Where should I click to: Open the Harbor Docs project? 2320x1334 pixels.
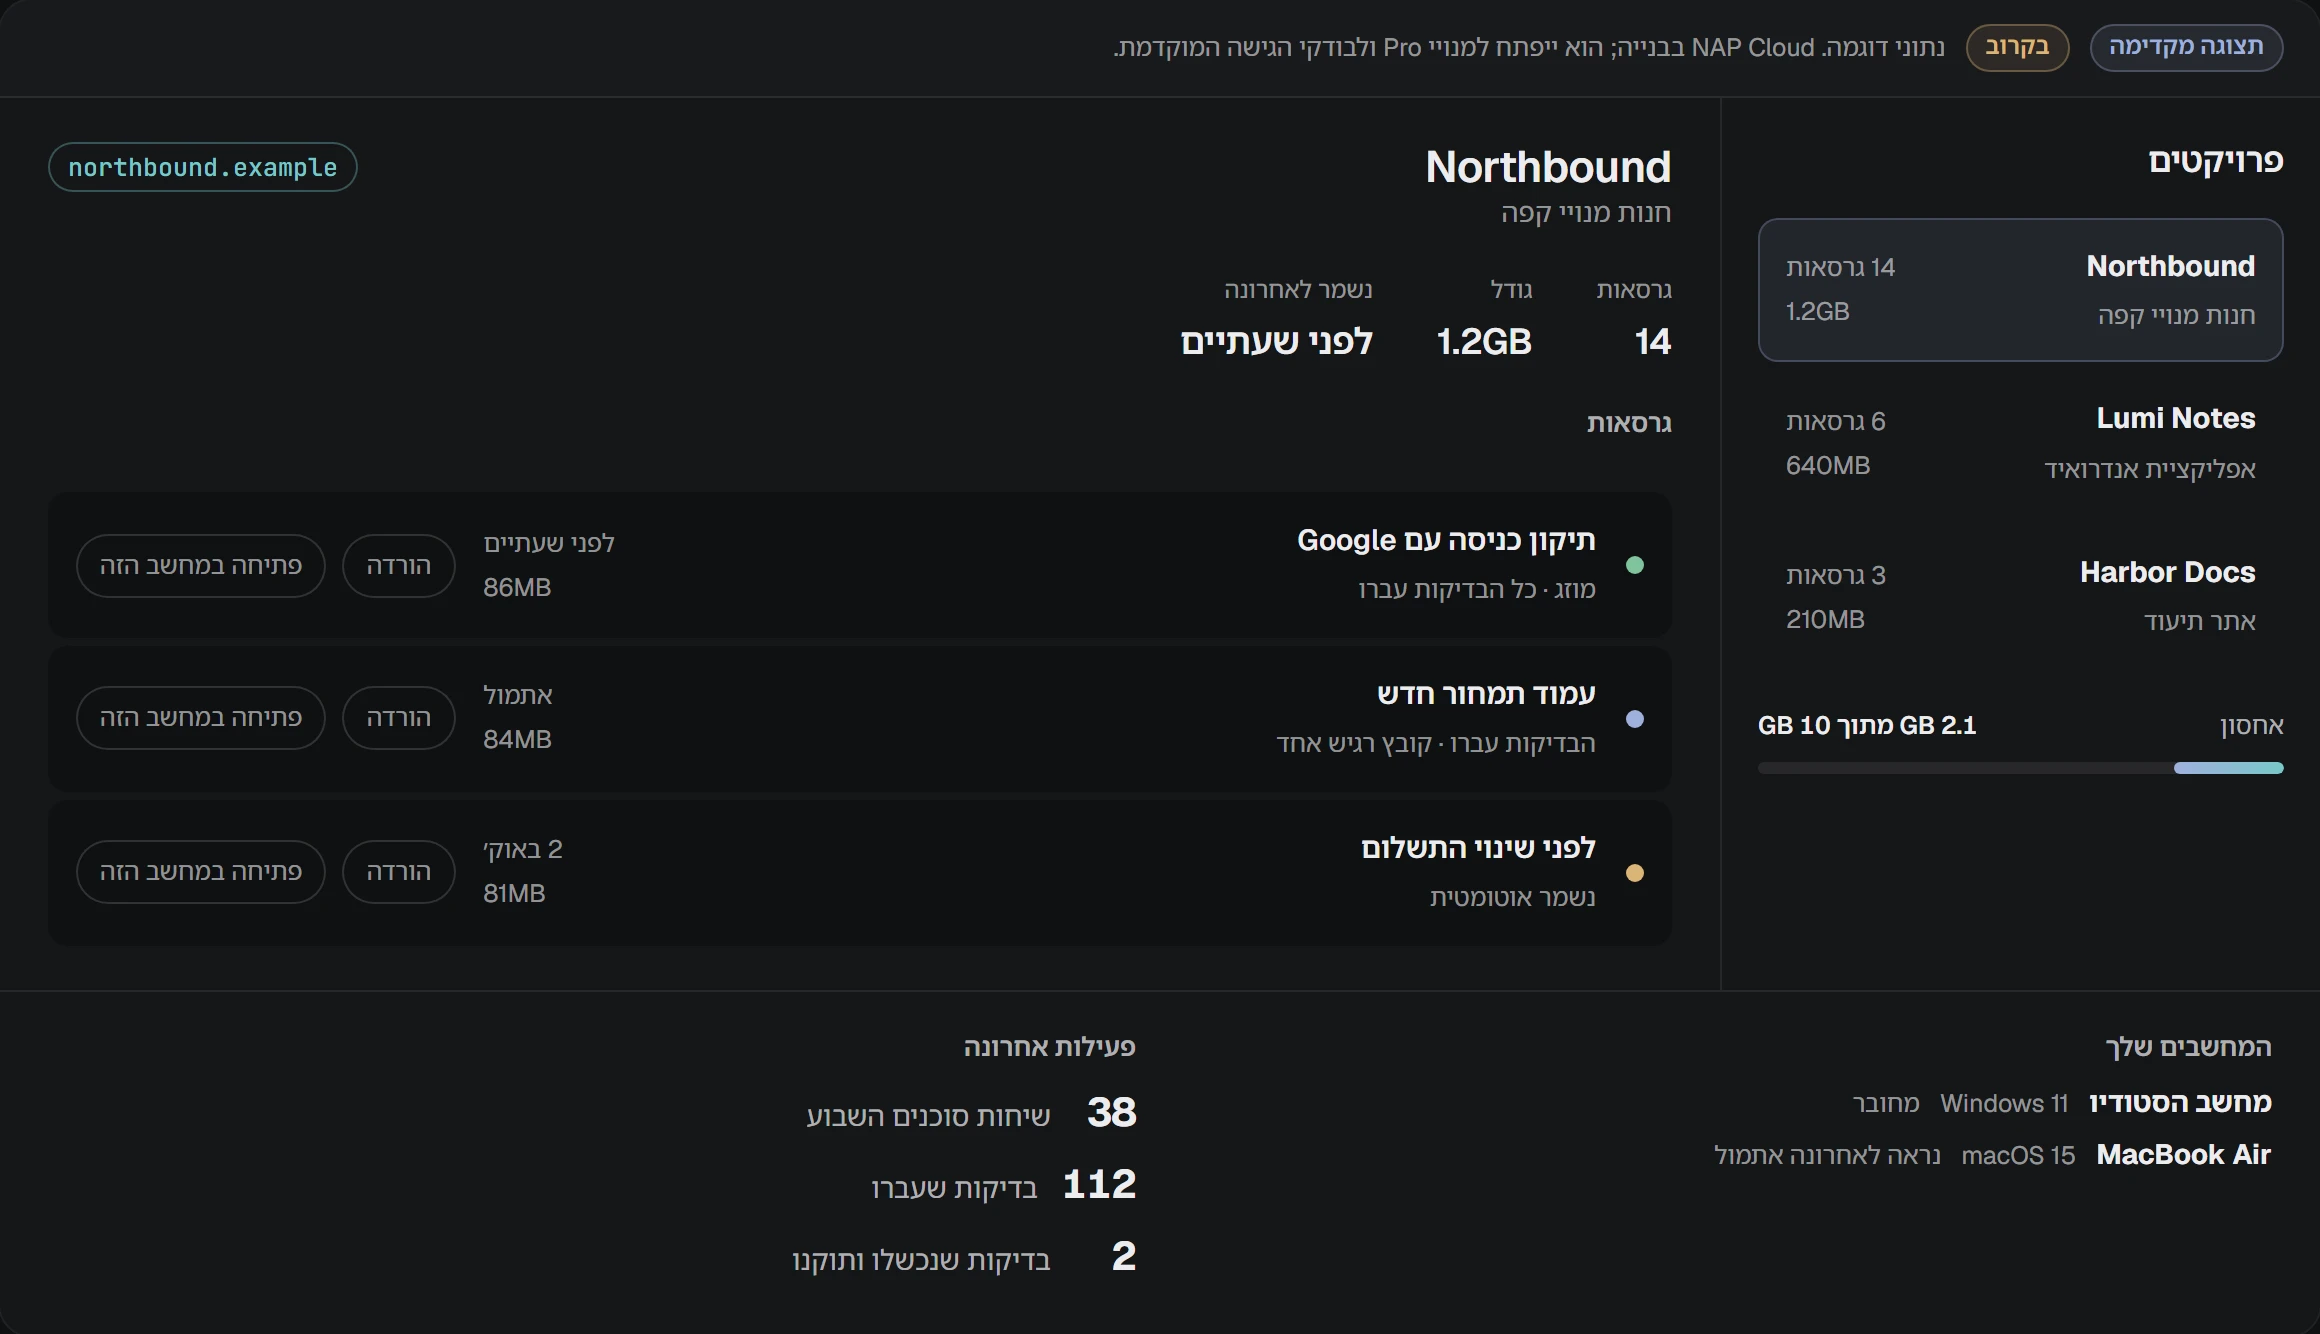2020,597
